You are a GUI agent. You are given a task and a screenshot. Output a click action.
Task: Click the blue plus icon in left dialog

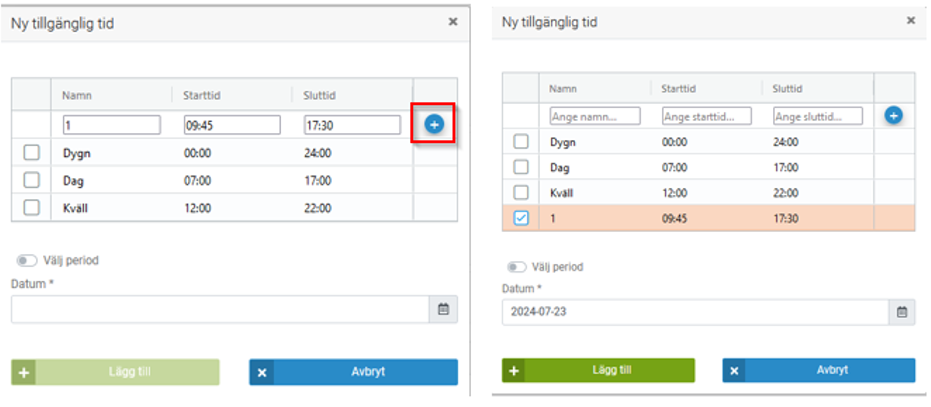(434, 125)
